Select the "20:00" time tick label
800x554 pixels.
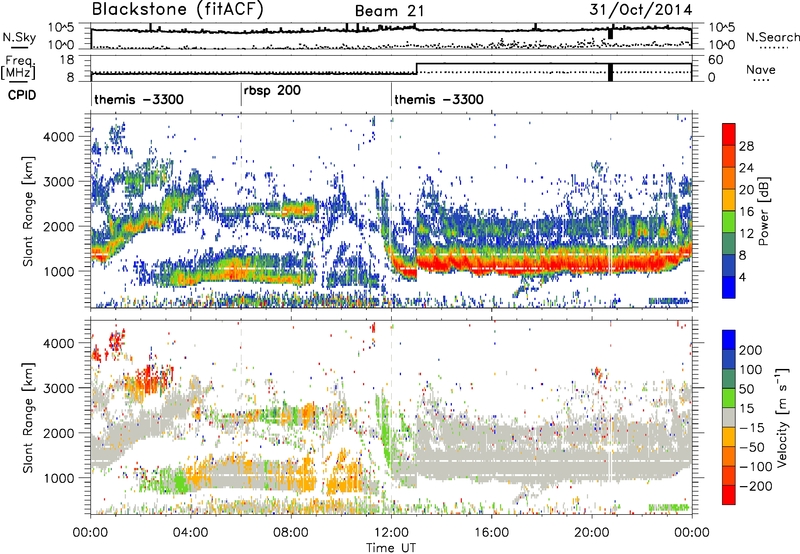click(591, 533)
